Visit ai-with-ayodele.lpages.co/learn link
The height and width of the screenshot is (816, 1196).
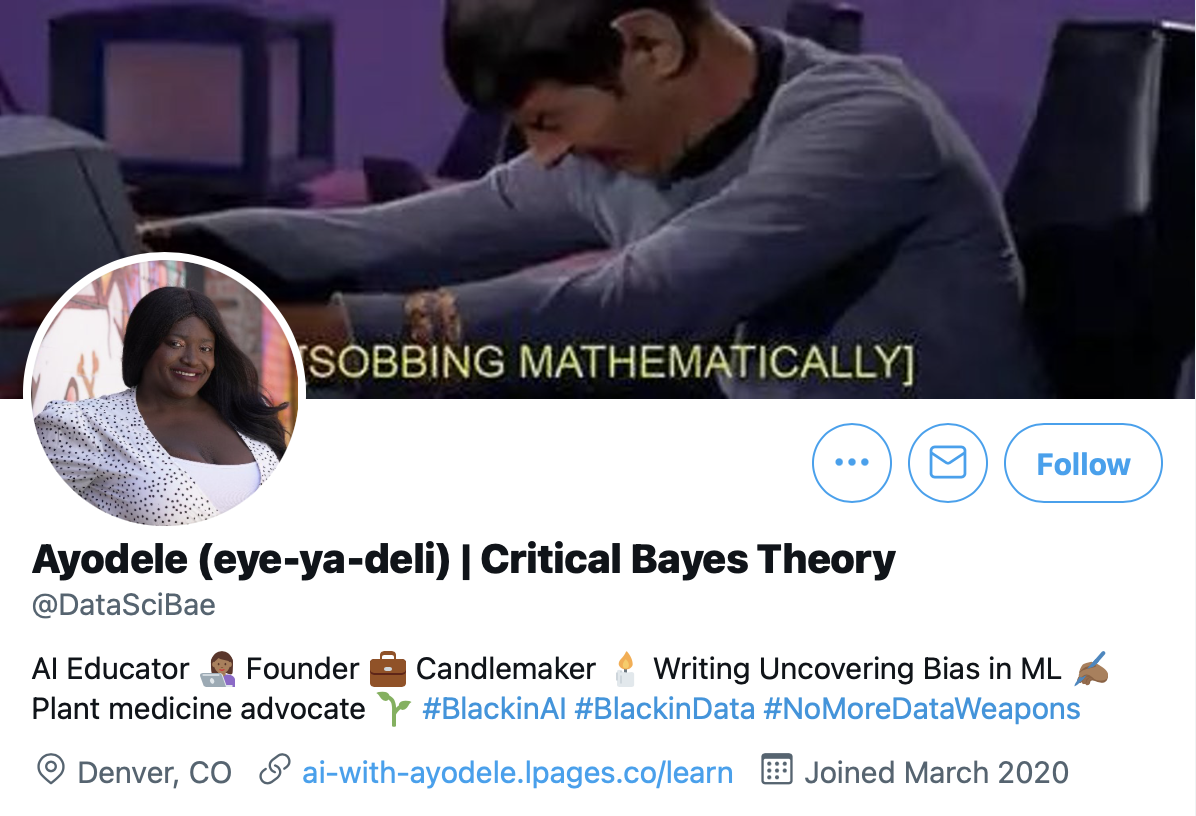pyautogui.click(x=517, y=773)
